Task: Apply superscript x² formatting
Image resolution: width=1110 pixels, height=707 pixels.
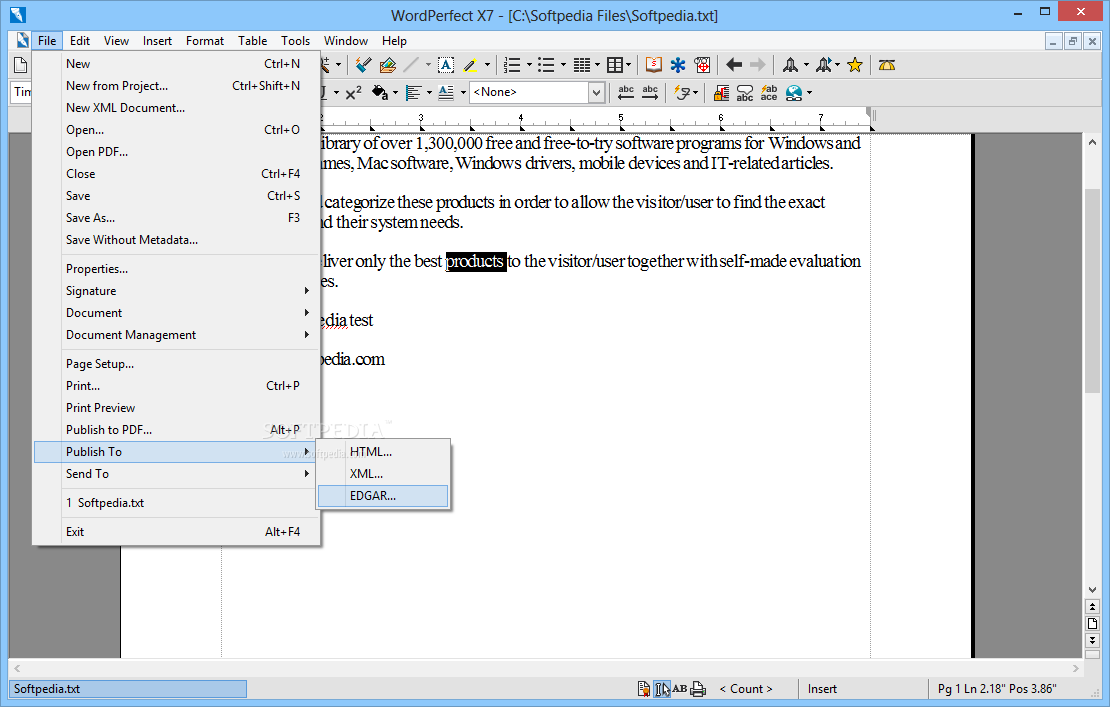Action: pyautogui.click(x=353, y=93)
